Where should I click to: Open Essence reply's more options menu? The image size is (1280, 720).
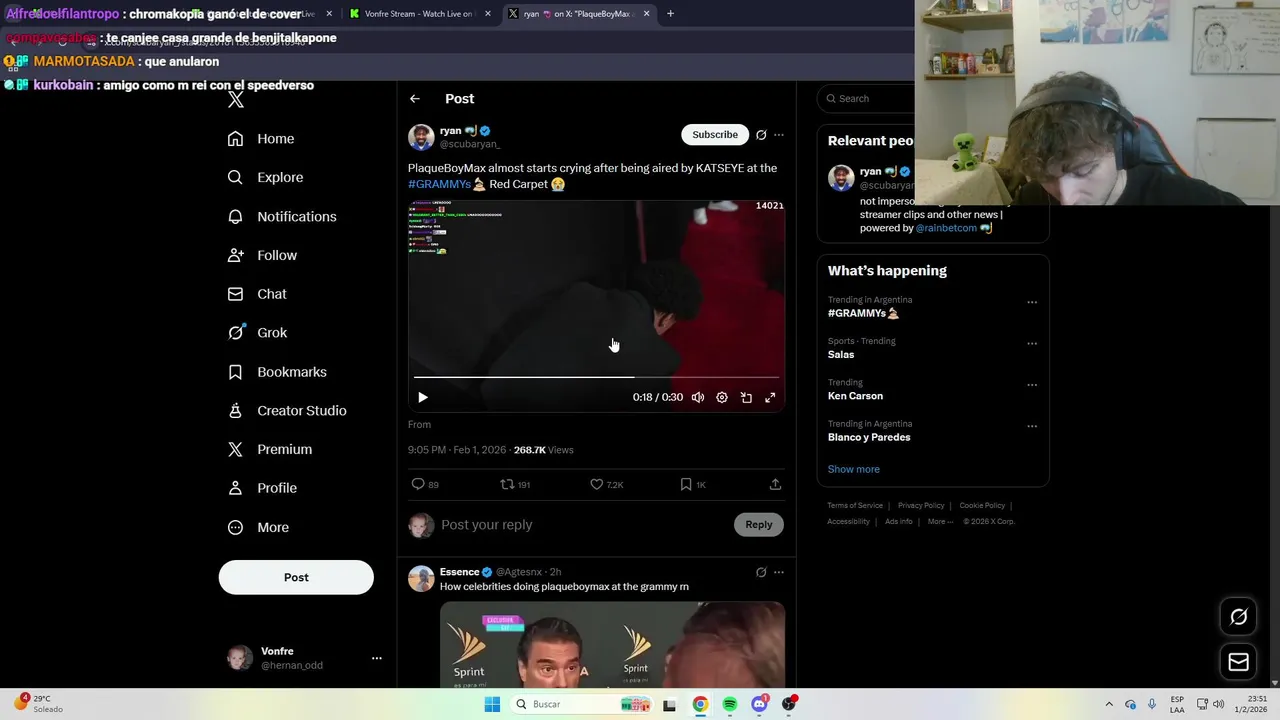(x=779, y=572)
